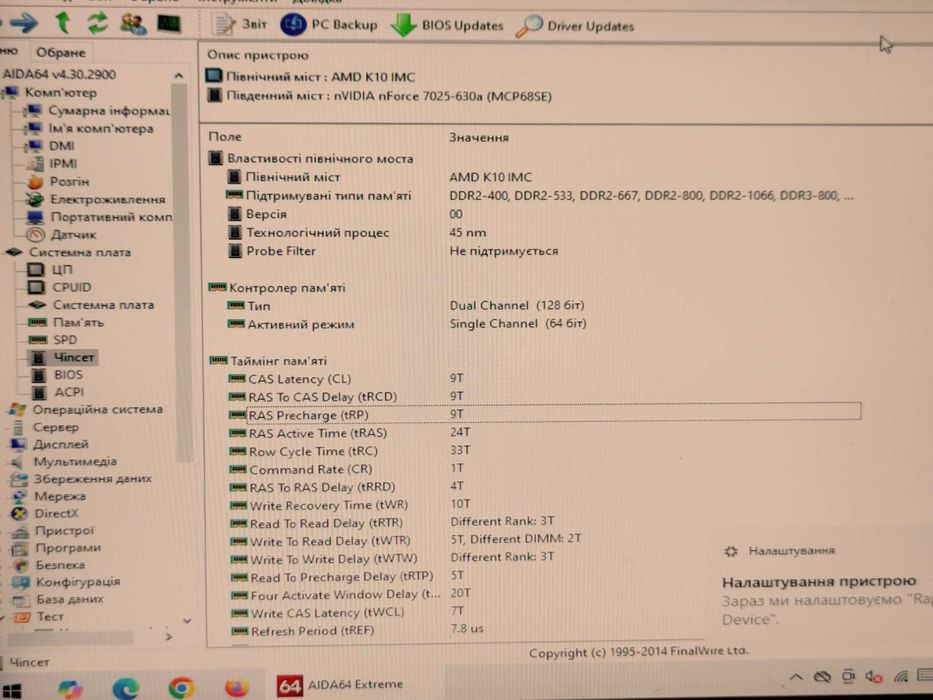Switch to the Обране tab
The height and width of the screenshot is (700, 933).
pos(61,52)
